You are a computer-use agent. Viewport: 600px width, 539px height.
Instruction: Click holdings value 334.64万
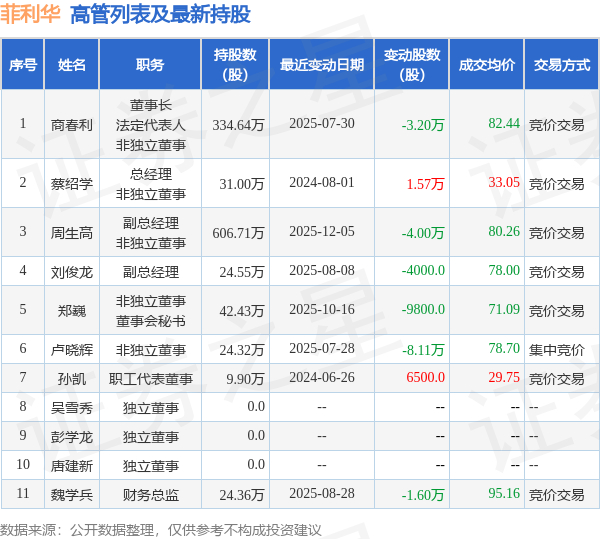tap(238, 125)
